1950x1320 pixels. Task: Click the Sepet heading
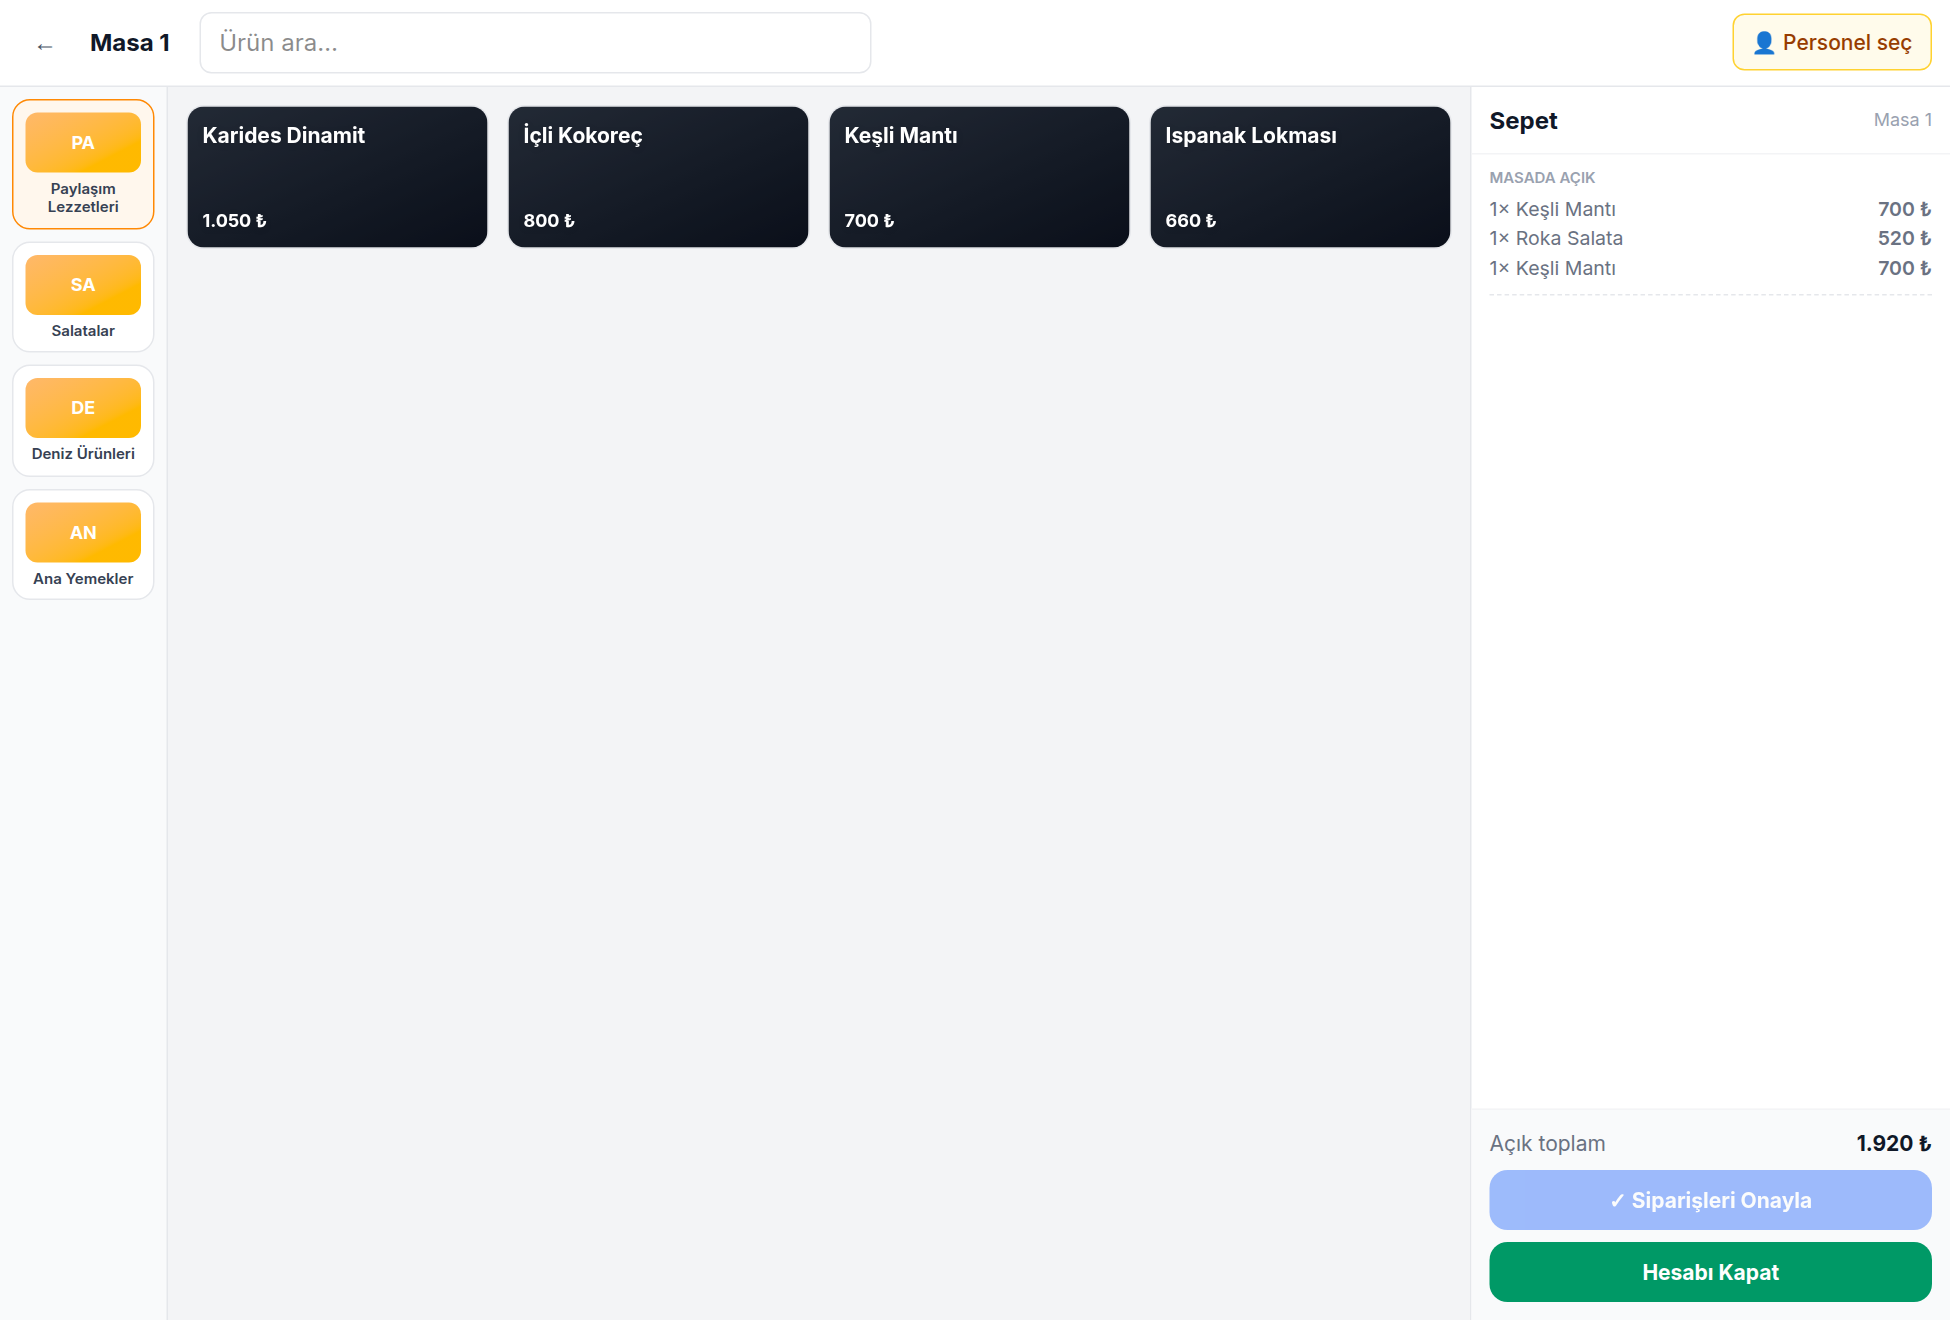(1523, 121)
